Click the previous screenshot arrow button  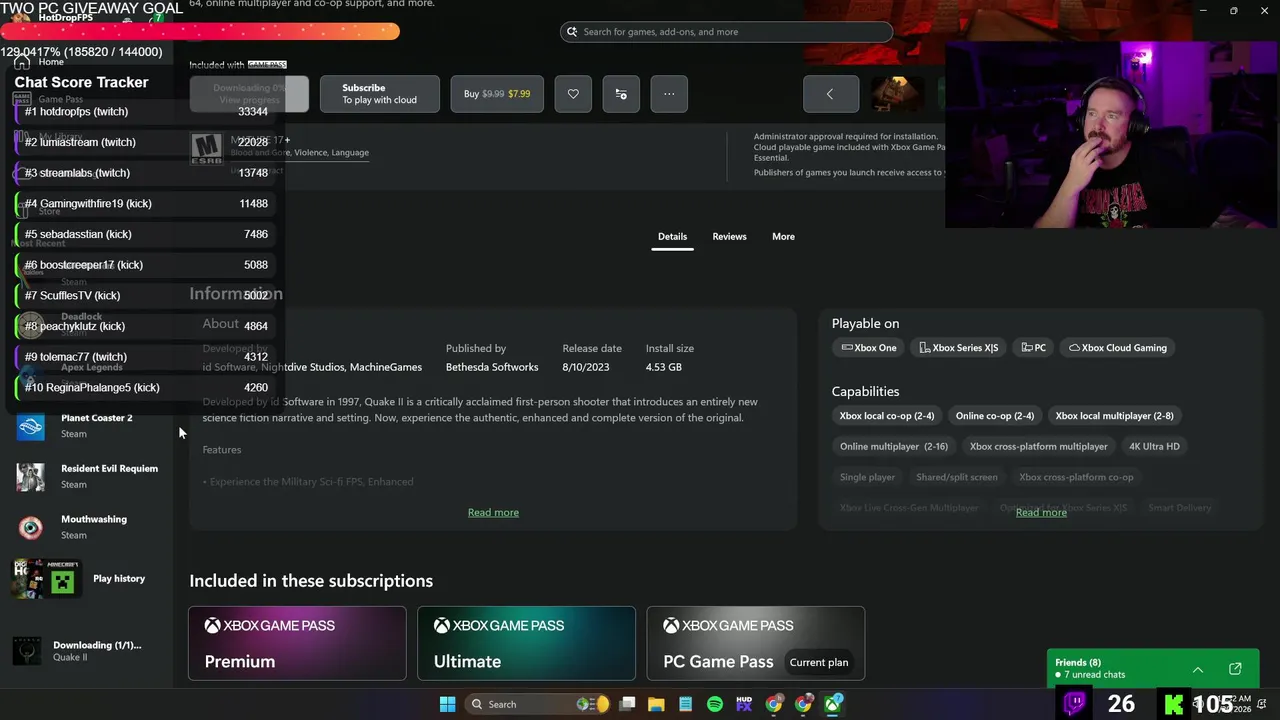830,94
